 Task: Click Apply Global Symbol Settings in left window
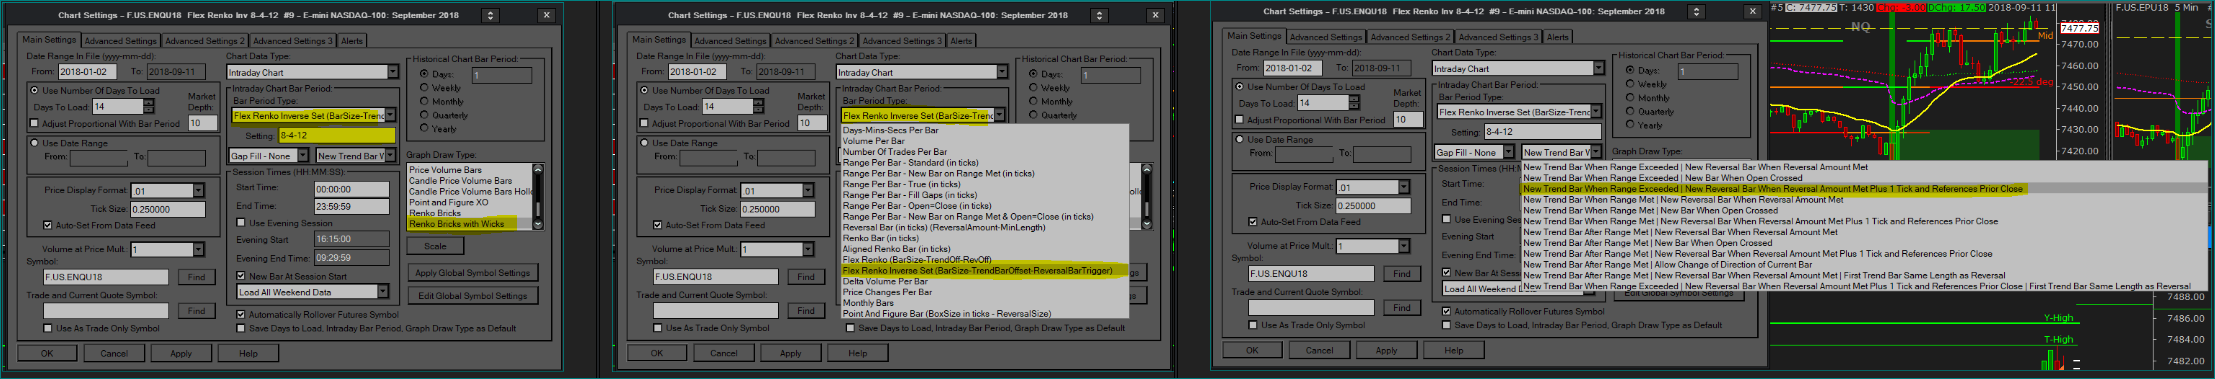pos(472,272)
